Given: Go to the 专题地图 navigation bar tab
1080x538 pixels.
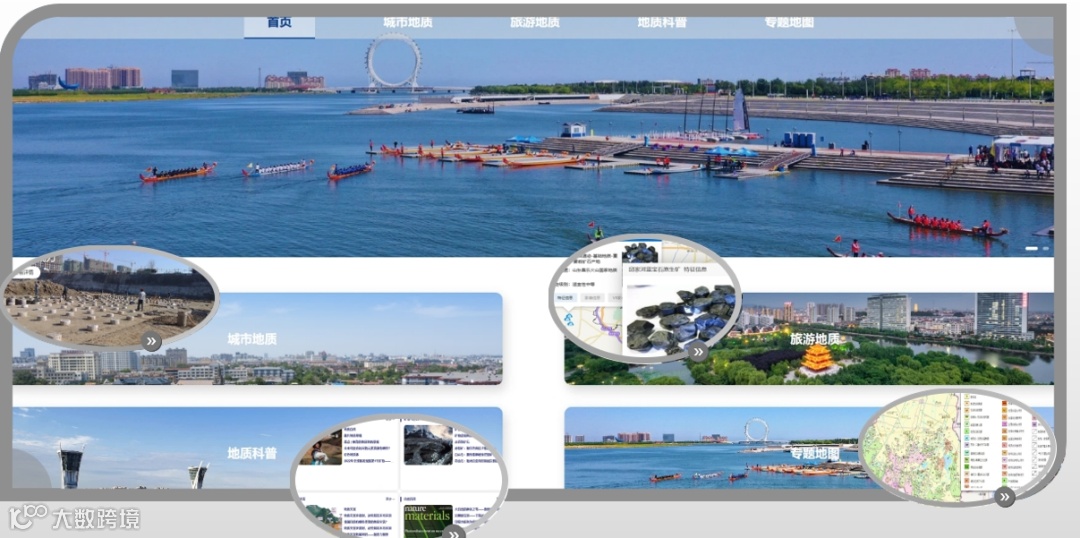Looking at the screenshot, I should (789, 23).
